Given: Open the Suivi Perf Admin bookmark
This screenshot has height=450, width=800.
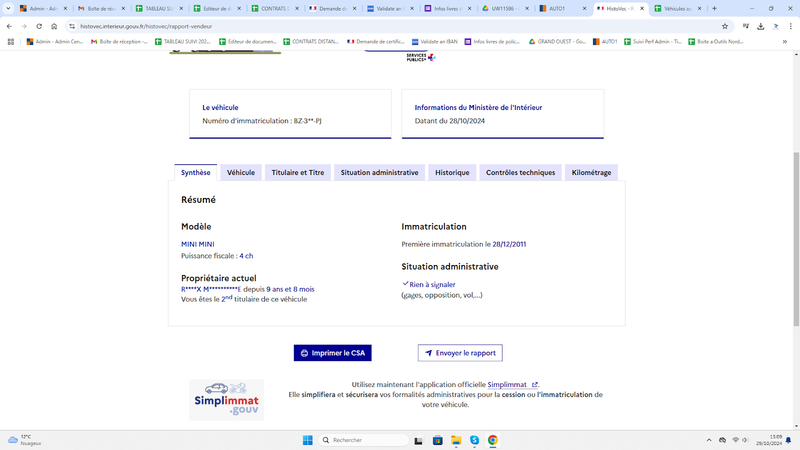Looking at the screenshot, I should pyautogui.click(x=653, y=42).
